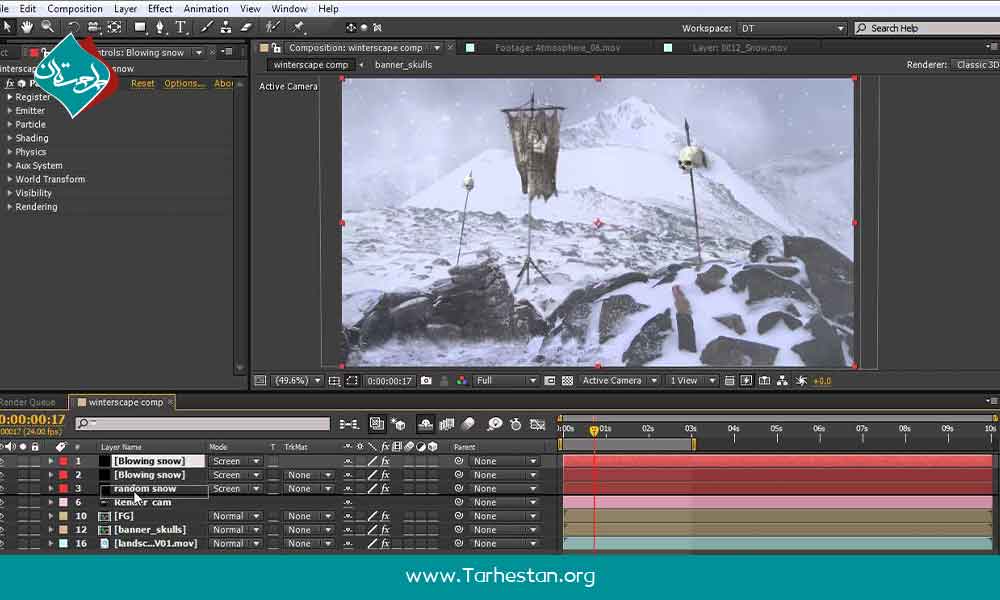Viewport: 1000px width, 600px height.
Task: Select the Clone Stamp tool
Action: 228,27
